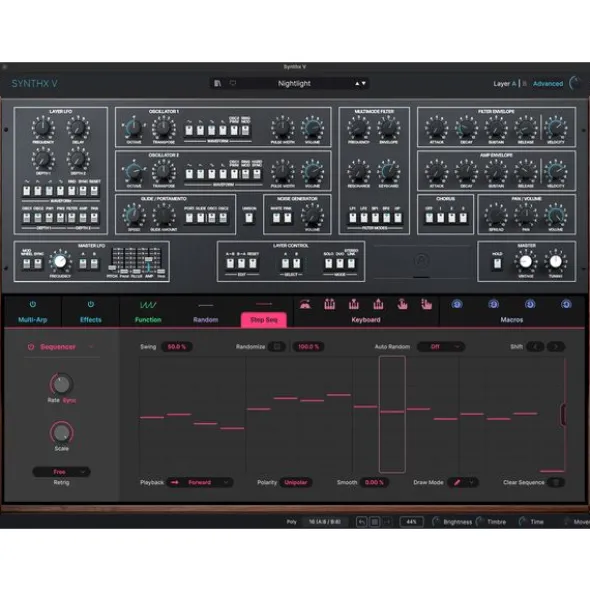Click the 44% CPU meter
This screenshot has height=591, width=590.
click(x=411, y=522)
